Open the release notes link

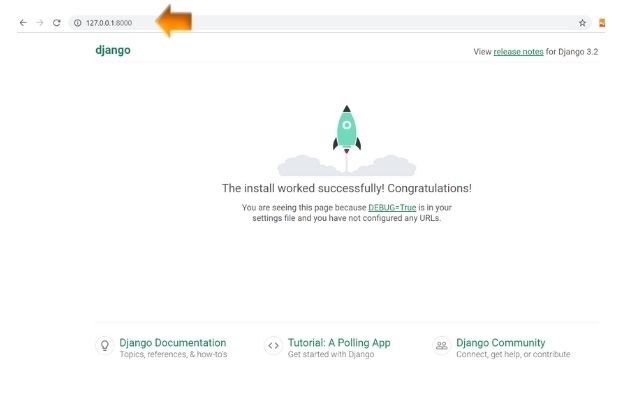[518, 52]
